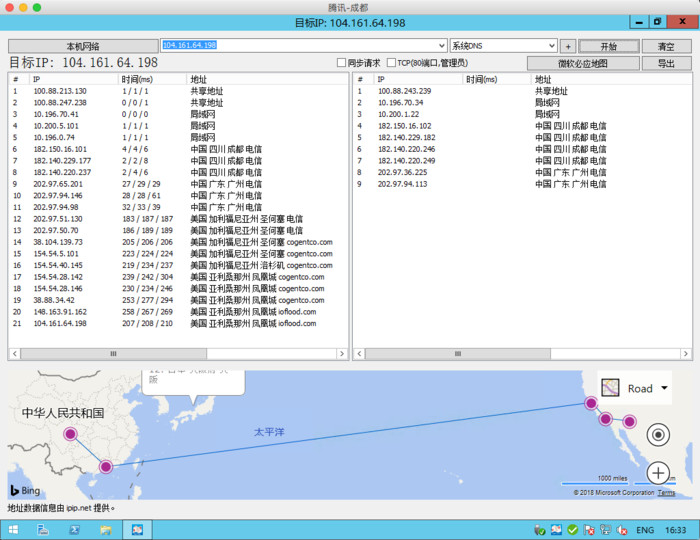The image size is (700, 540).
Task: Select hop row 100.88.213.130
Action: (178, 91)
